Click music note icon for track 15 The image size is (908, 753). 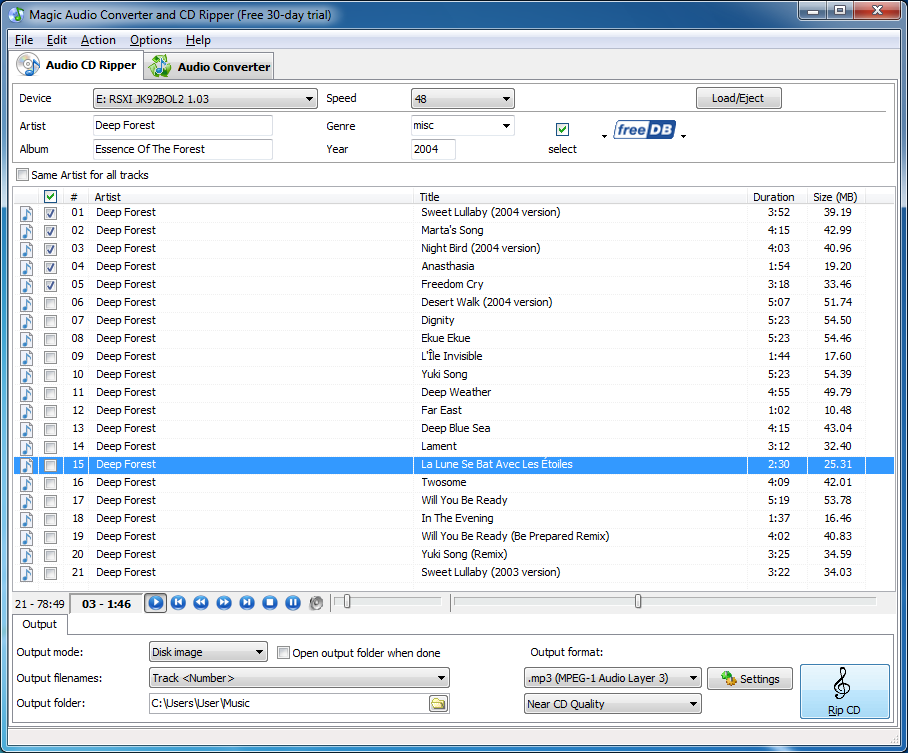coord(27,465)
